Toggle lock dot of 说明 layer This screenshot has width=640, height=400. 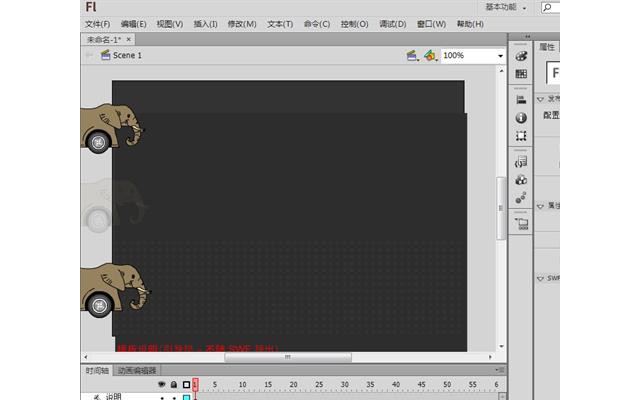[x=174, y=398]
